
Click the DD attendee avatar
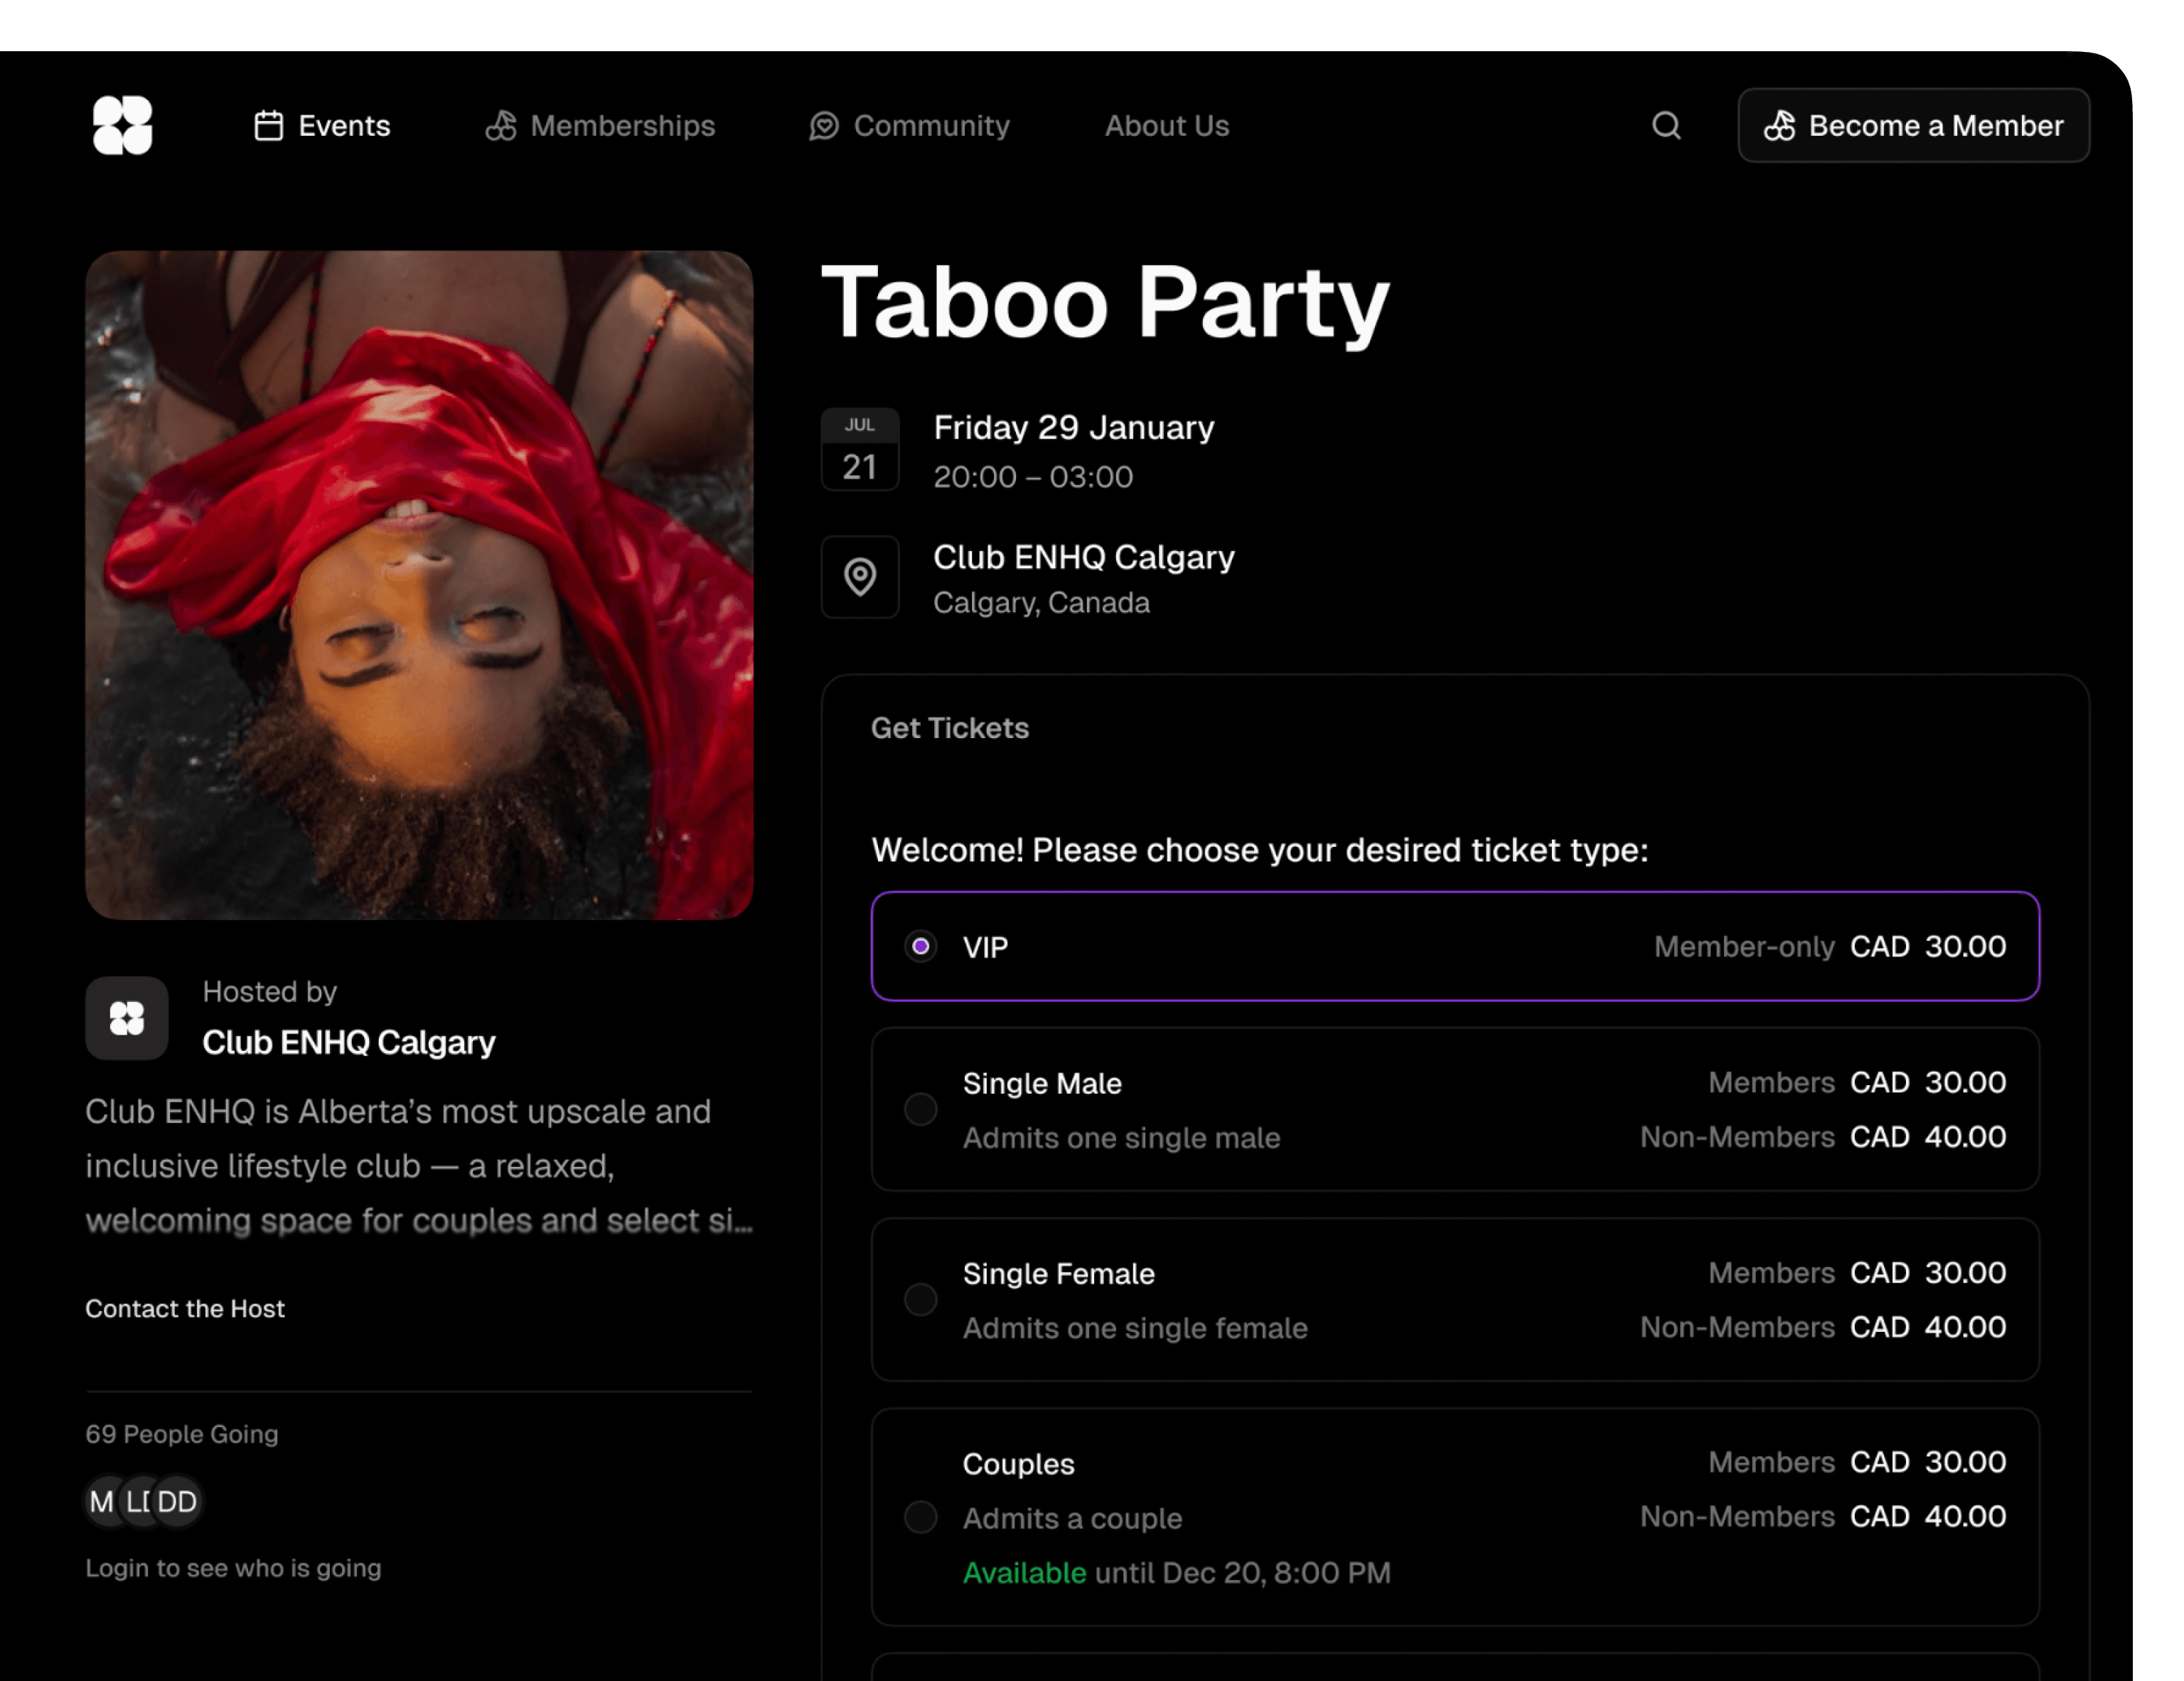click(175, 1501)
